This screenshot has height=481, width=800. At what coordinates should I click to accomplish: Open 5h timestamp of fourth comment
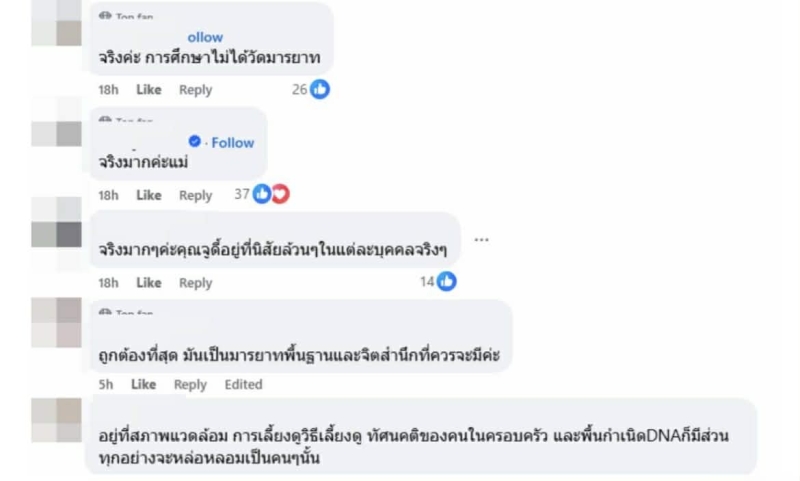[106, 384]
